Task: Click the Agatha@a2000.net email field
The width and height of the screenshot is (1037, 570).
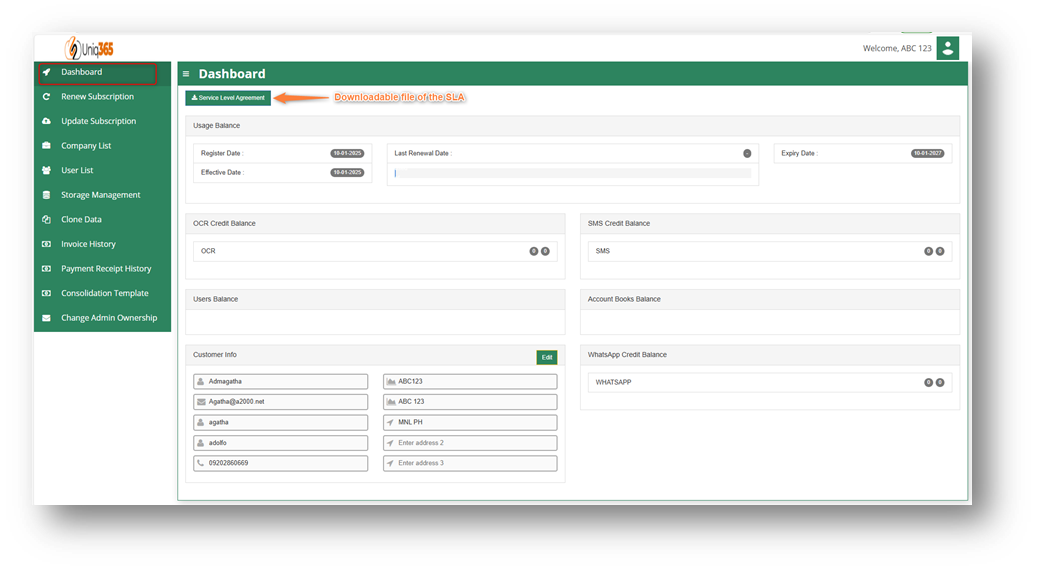Action: coord(280,402)
